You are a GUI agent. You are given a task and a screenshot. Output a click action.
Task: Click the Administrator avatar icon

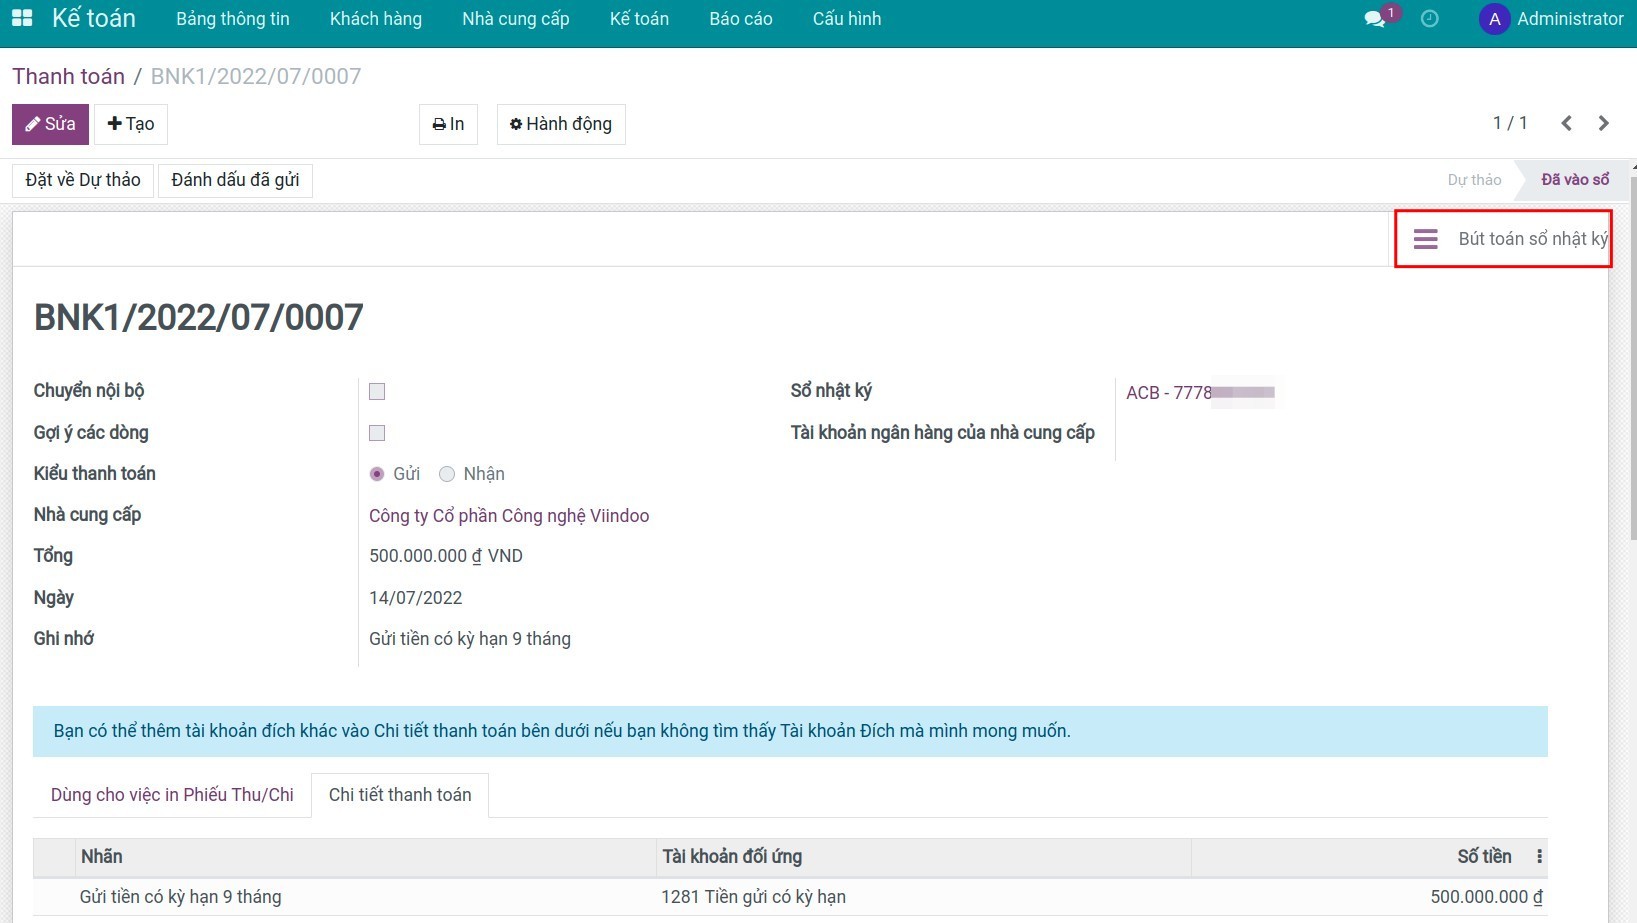1494,19
